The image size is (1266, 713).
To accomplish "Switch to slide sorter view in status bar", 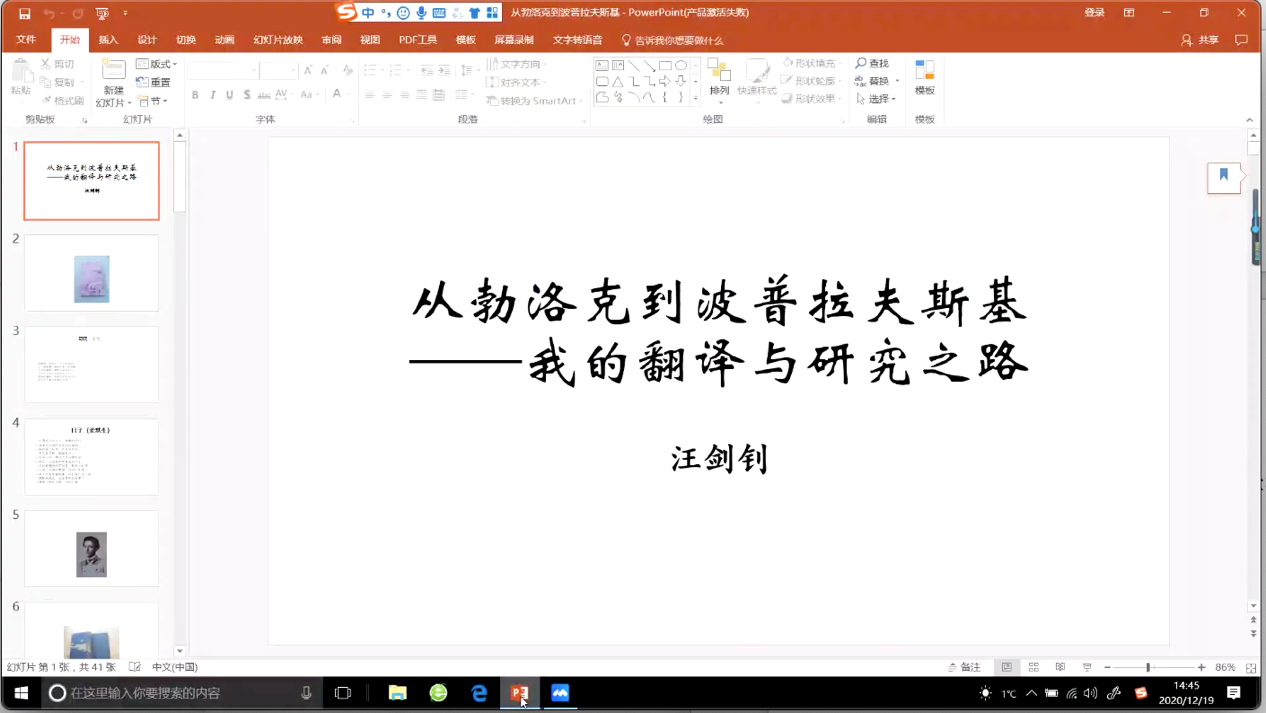I will point(1033,667).
